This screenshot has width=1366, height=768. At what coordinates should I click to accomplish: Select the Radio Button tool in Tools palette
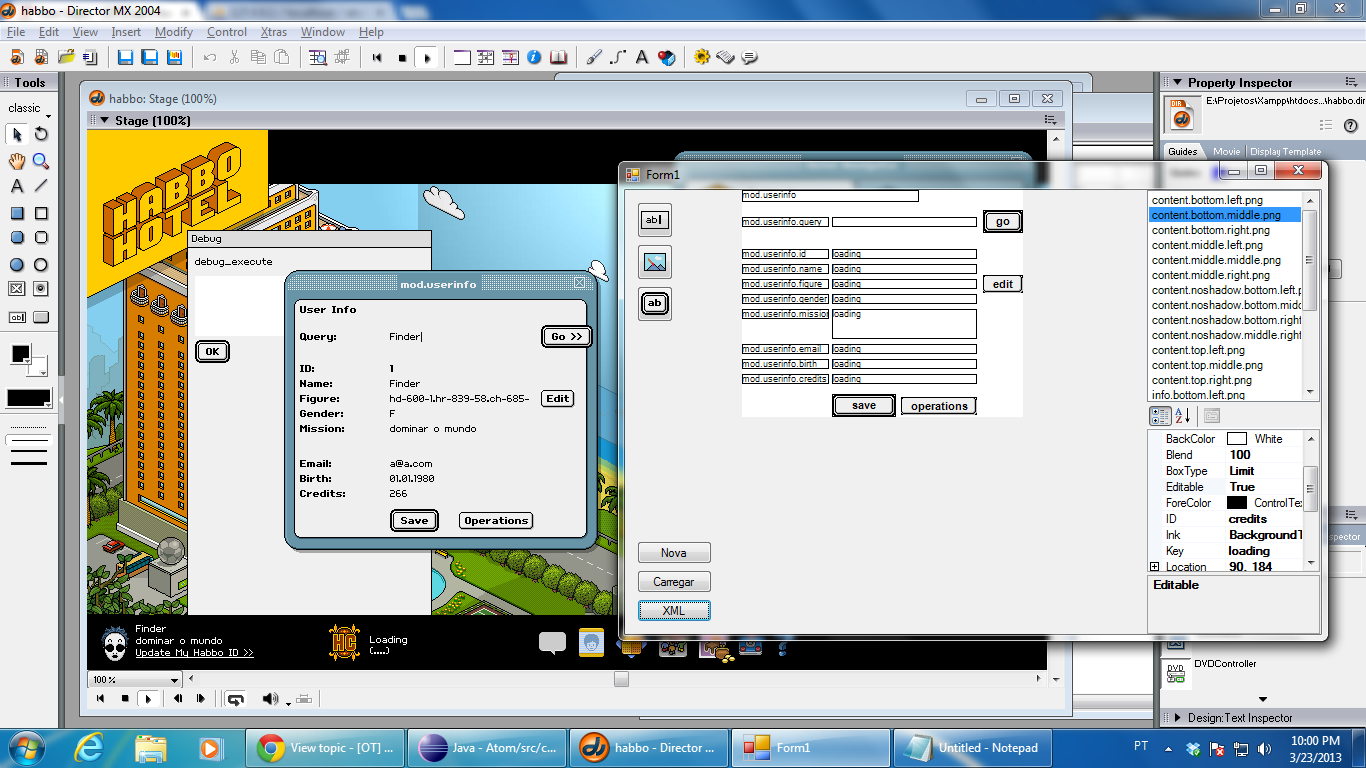click(41, 289)
